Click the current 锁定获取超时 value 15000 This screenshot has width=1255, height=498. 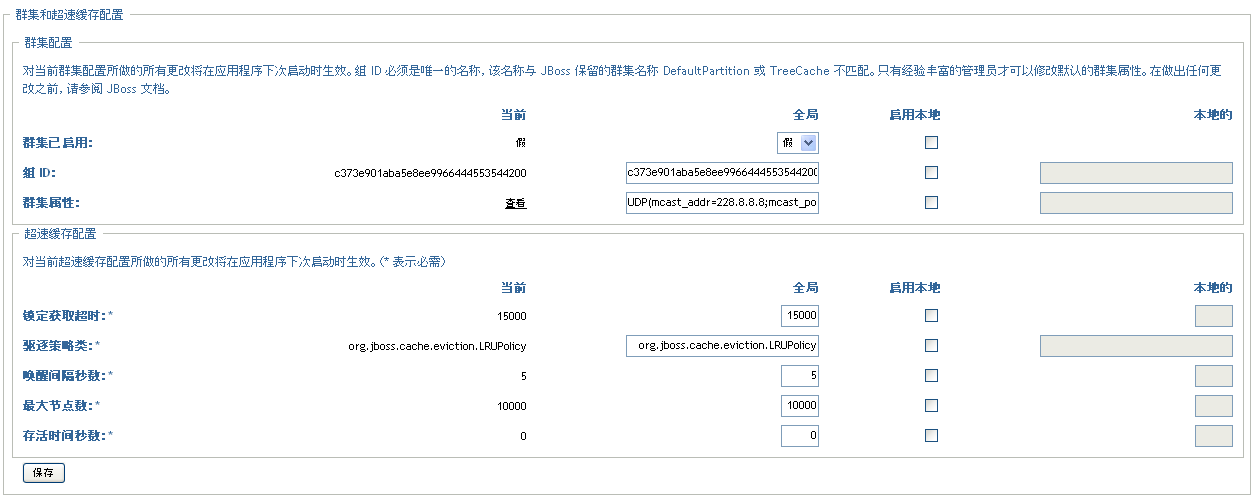(511, 316)
